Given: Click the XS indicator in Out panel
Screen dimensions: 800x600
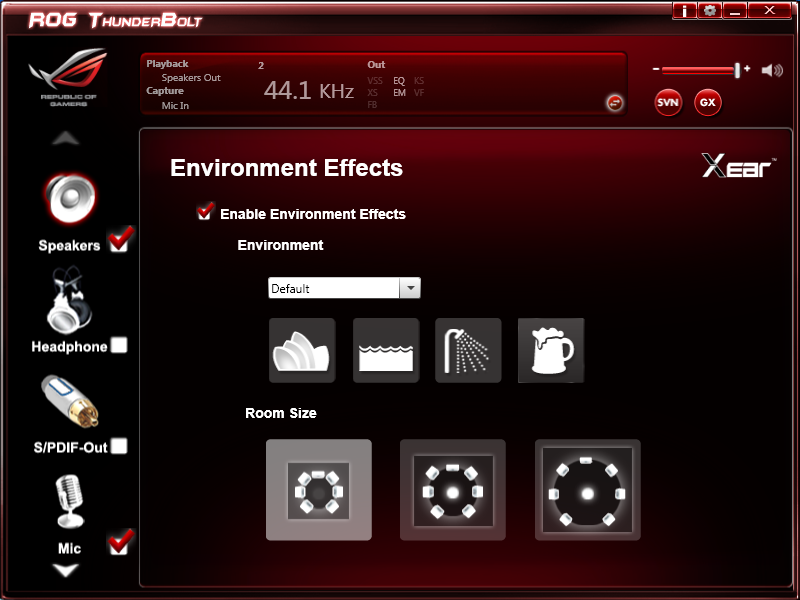Looking at the screenshot, I should point(372,93).
